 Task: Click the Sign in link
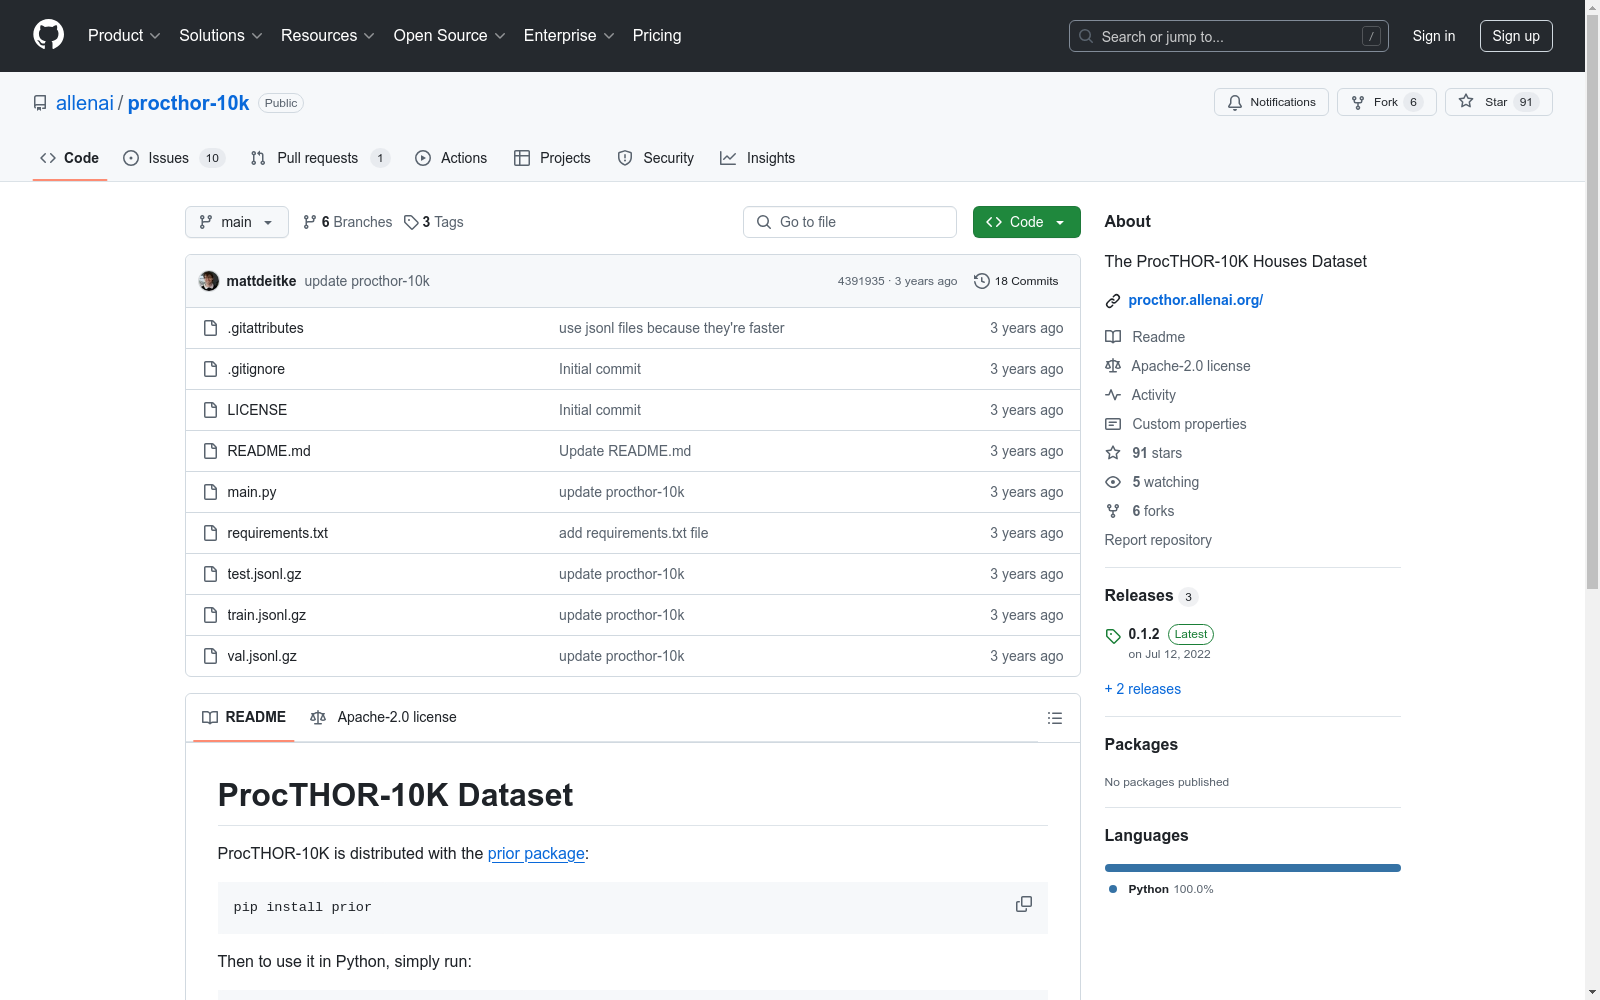(1434, 36)
